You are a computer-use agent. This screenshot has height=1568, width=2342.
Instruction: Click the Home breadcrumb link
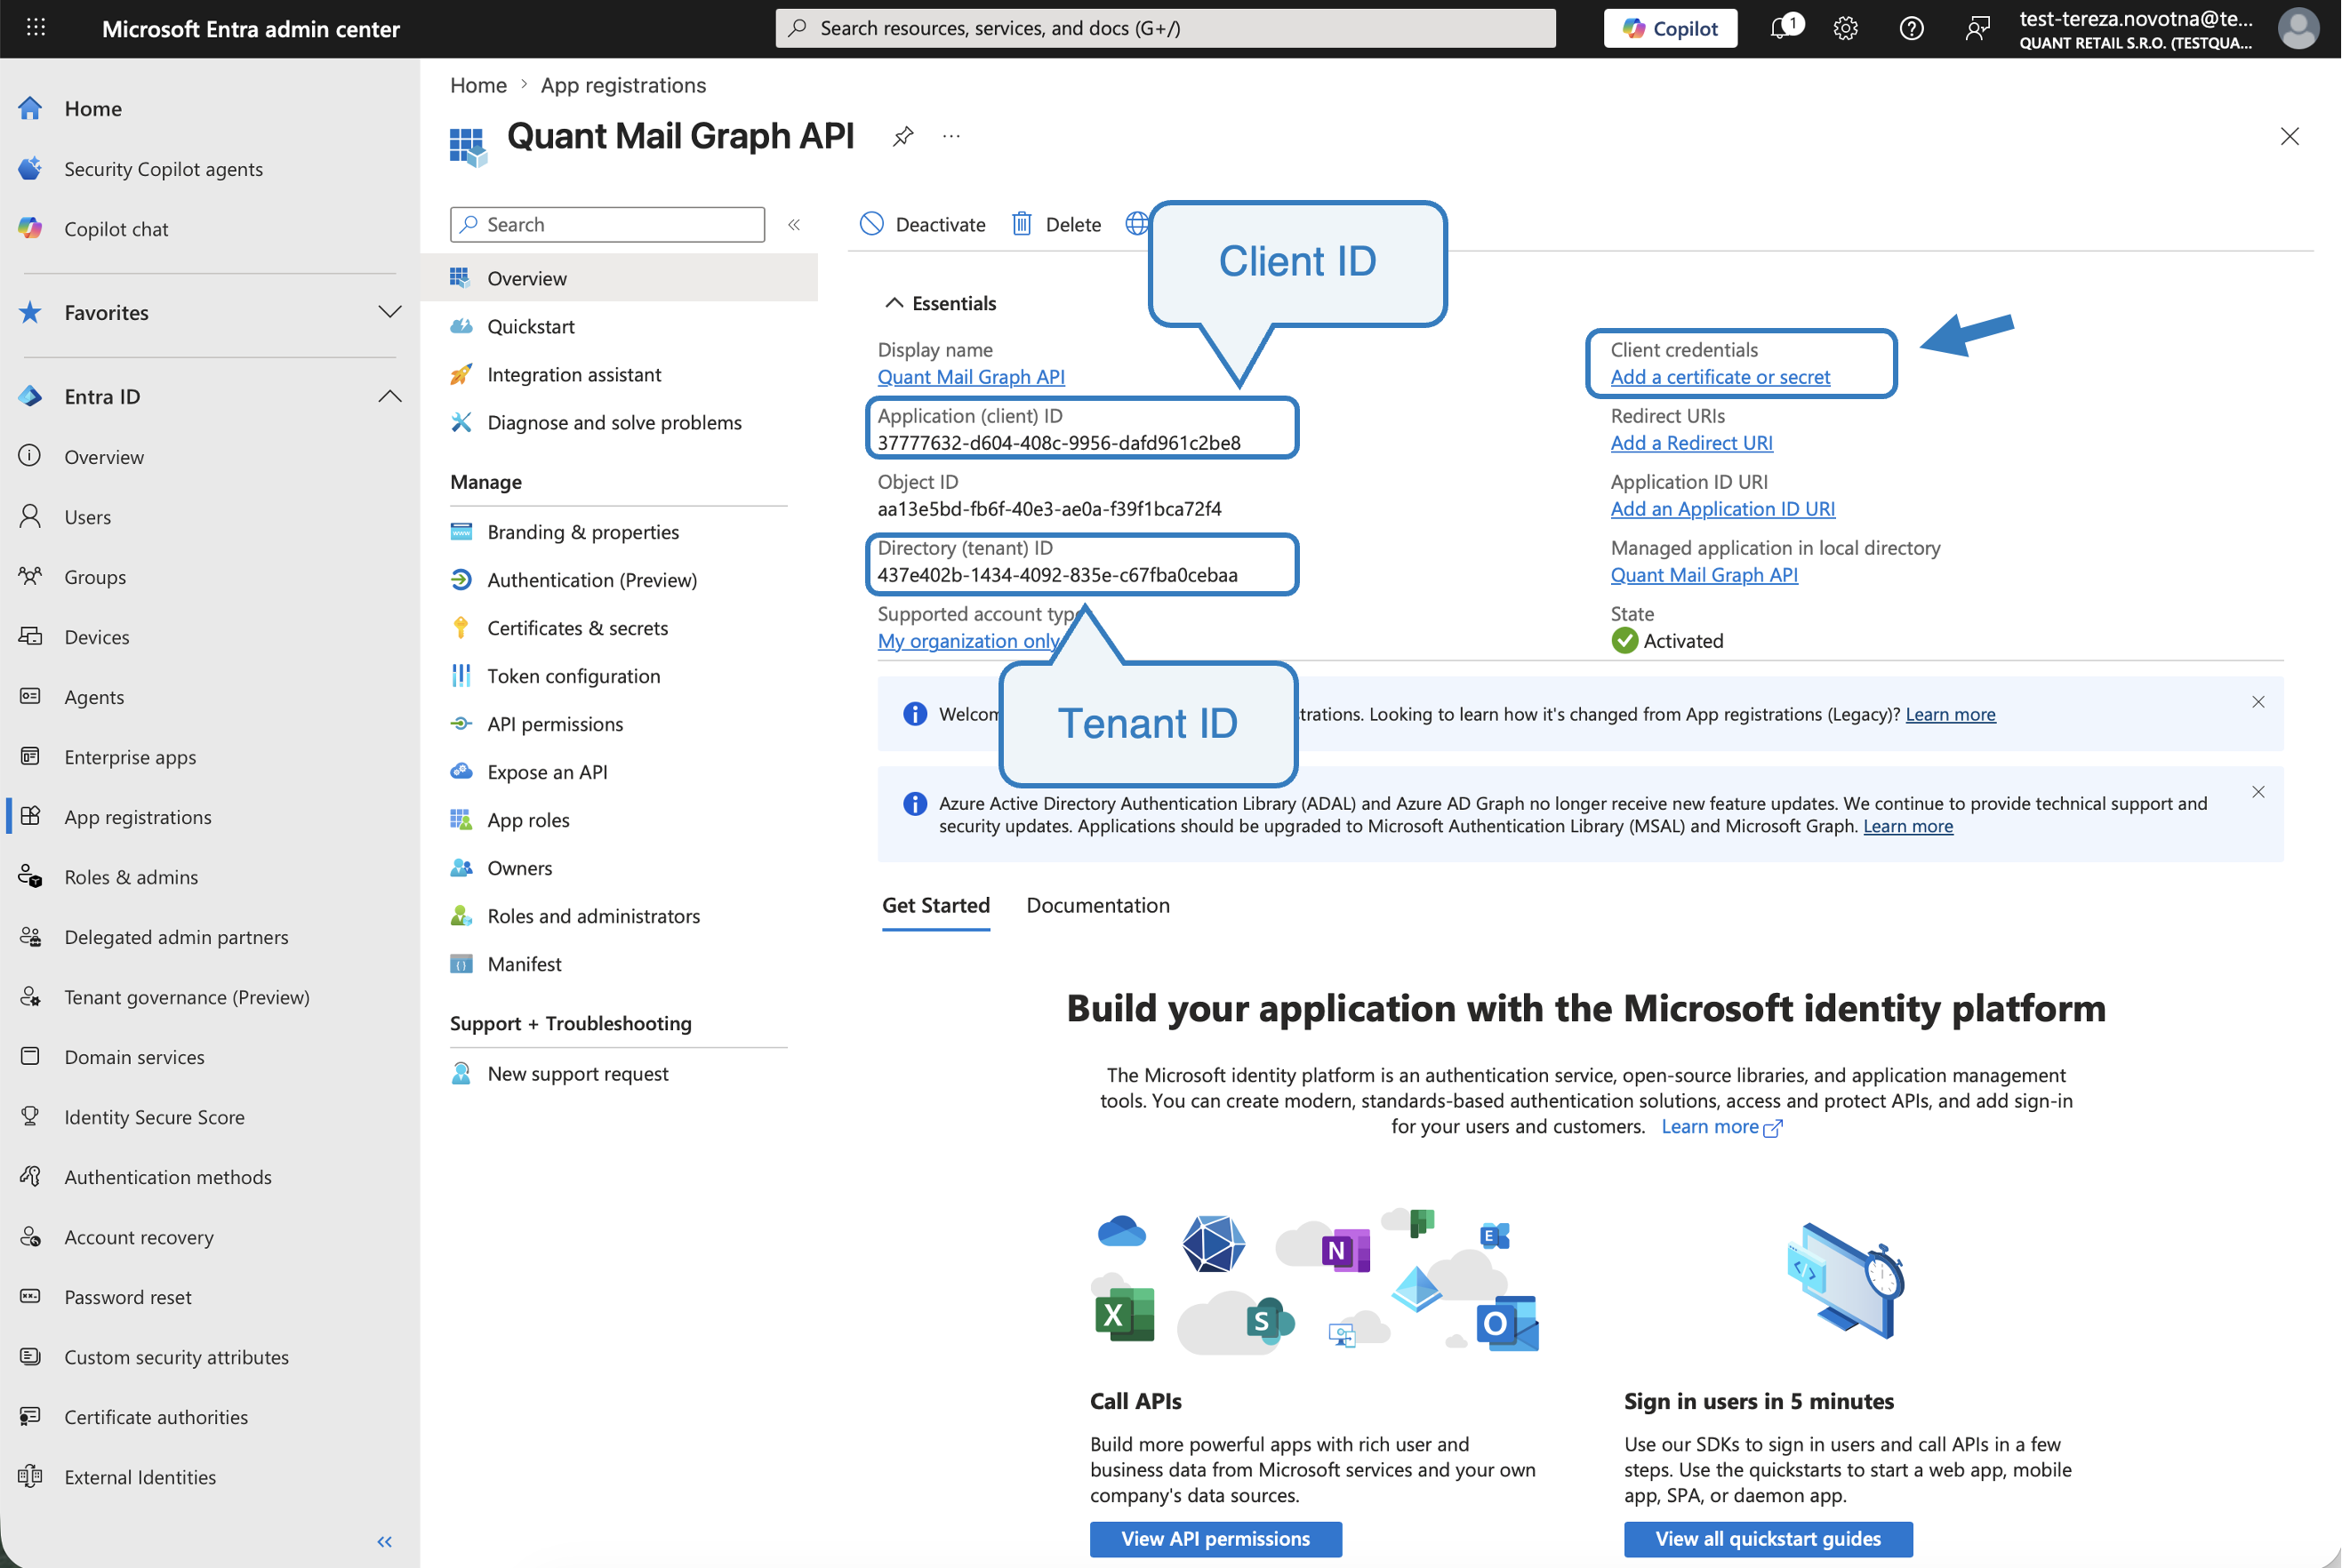tap(478, 85)
